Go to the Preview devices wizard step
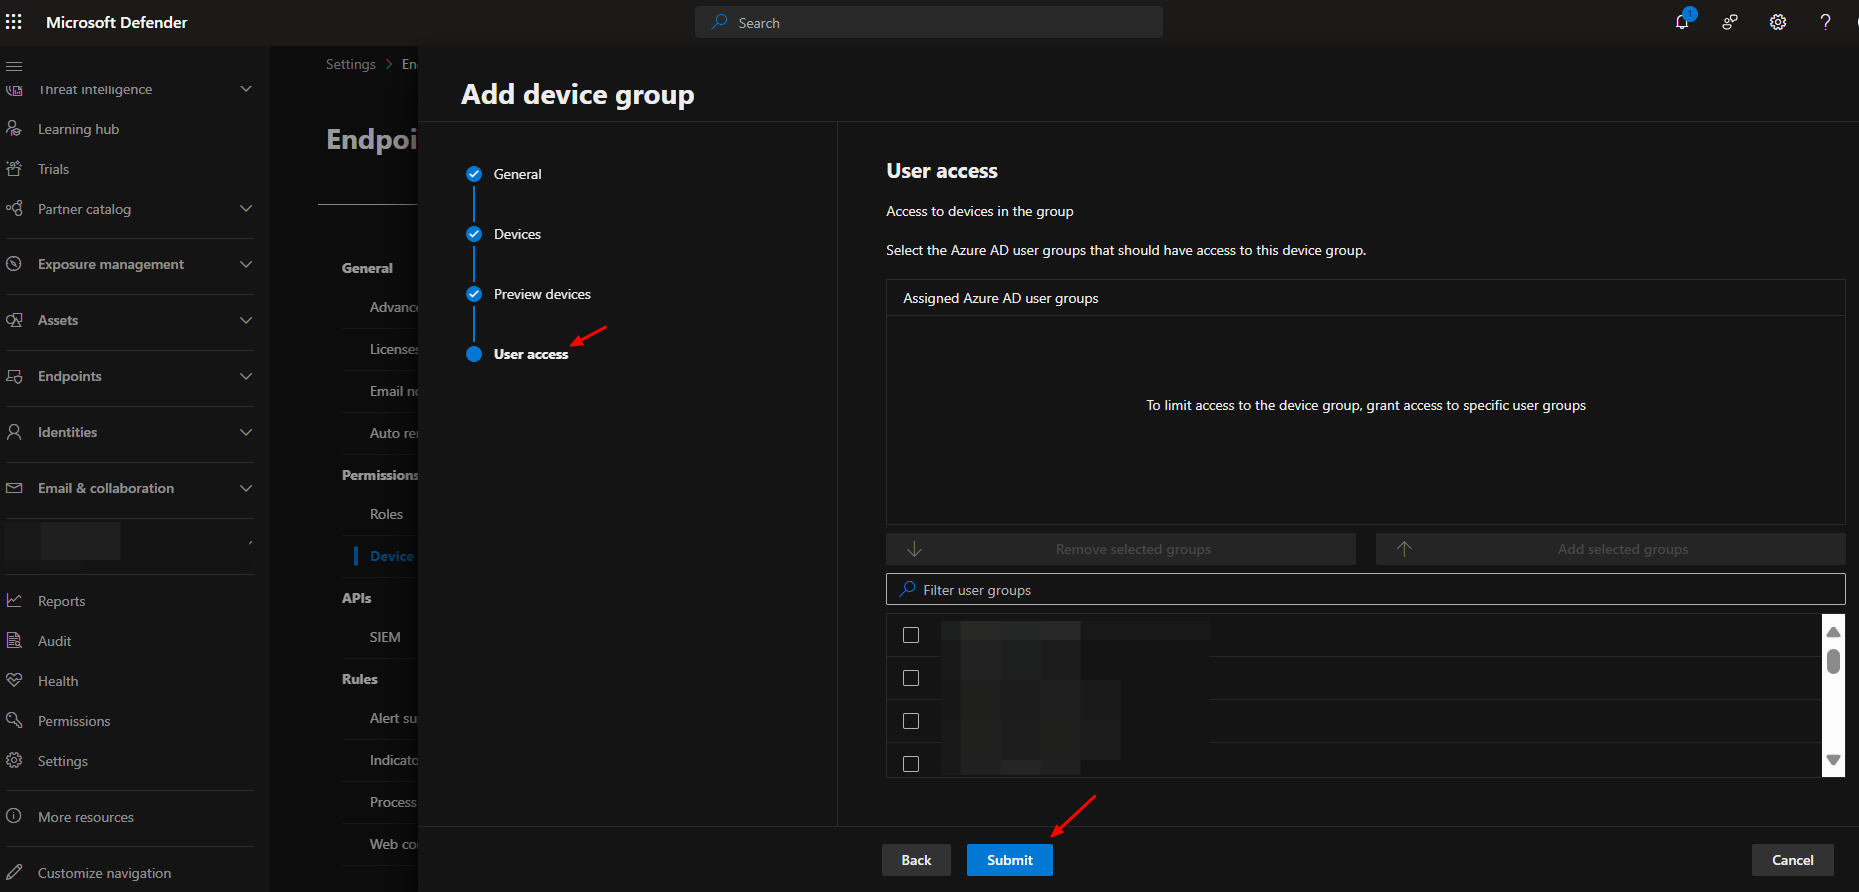 click(x=529, y=294)
